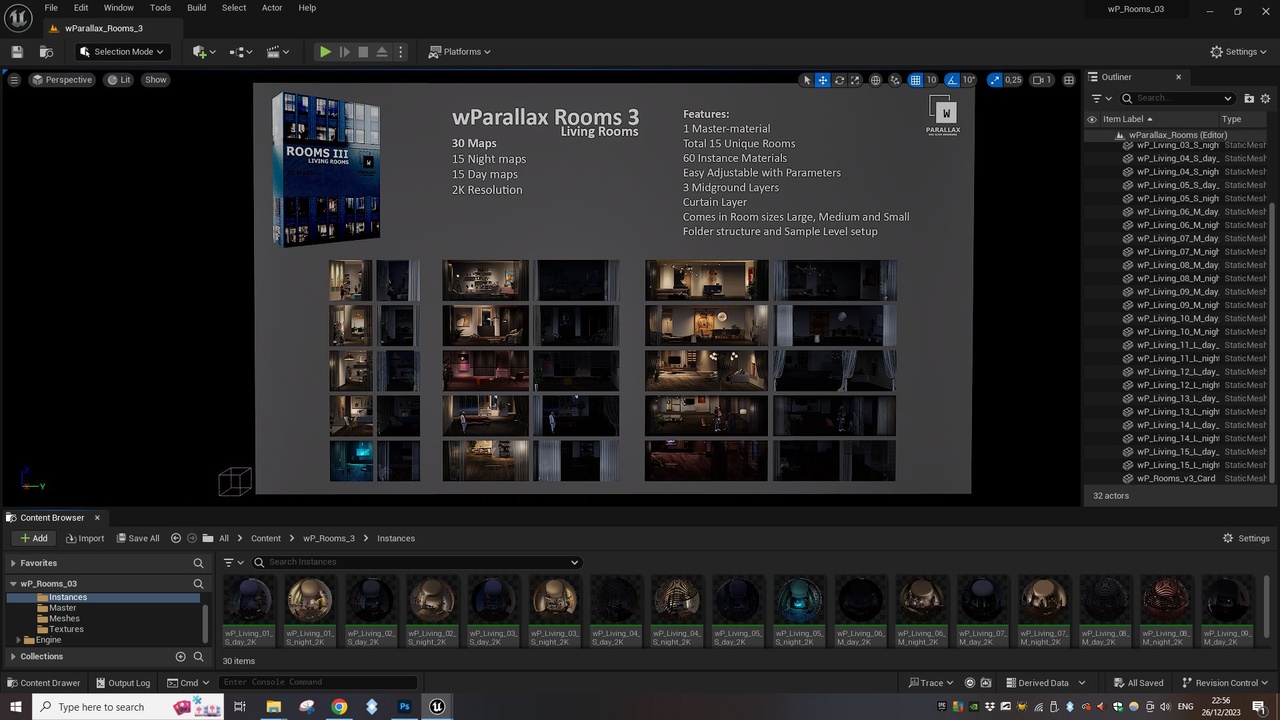The height and width of the screenshot is (720, 1280).
Task: Open the Tools menu
Action: tap(160, 8)
